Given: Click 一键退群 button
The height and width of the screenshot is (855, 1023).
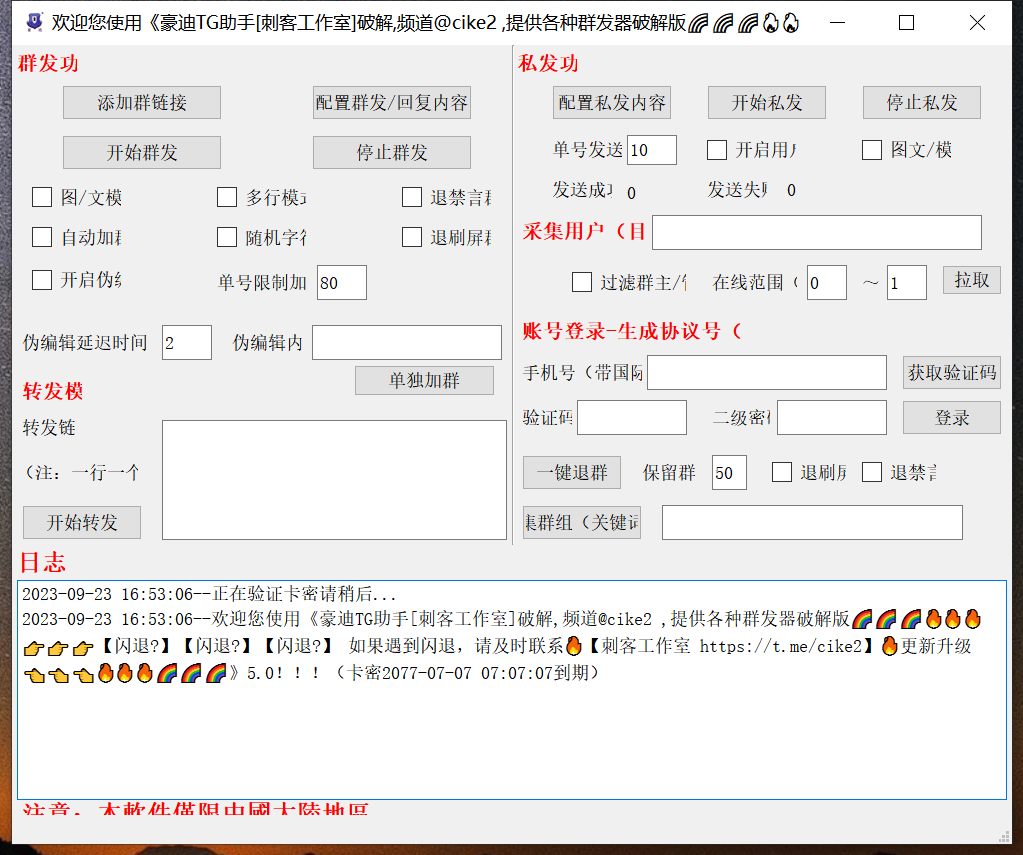Looking at the screenshot, I should [572, 473].
